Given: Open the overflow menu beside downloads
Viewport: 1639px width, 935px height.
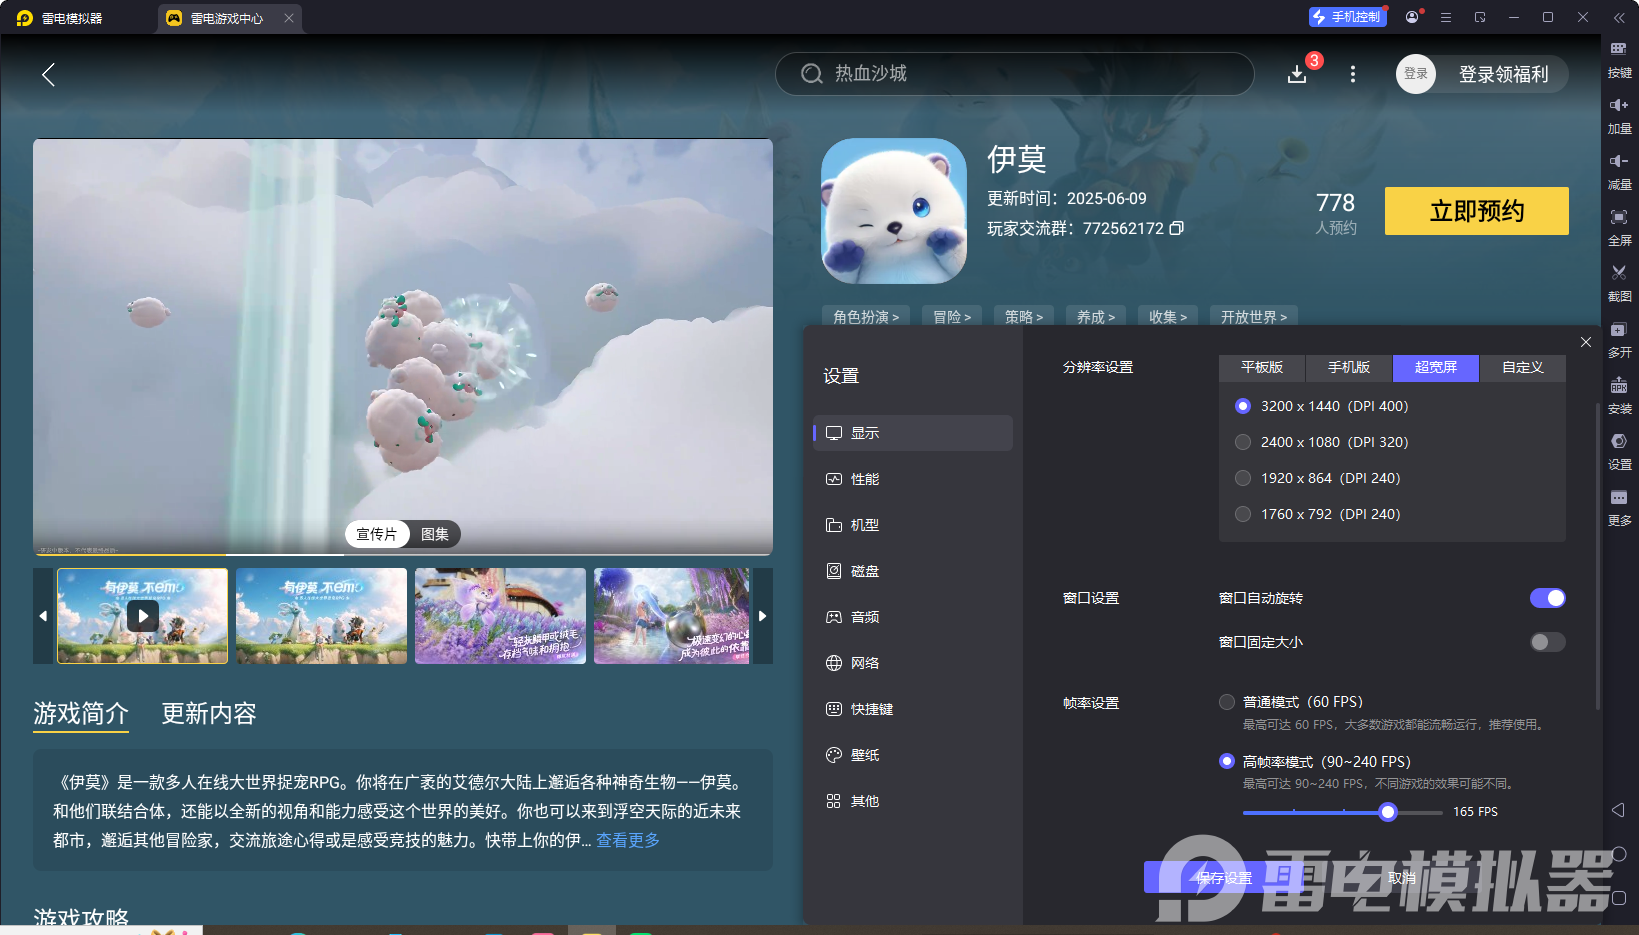Looking at the screenshot, I should click(x=1352, y=74).
